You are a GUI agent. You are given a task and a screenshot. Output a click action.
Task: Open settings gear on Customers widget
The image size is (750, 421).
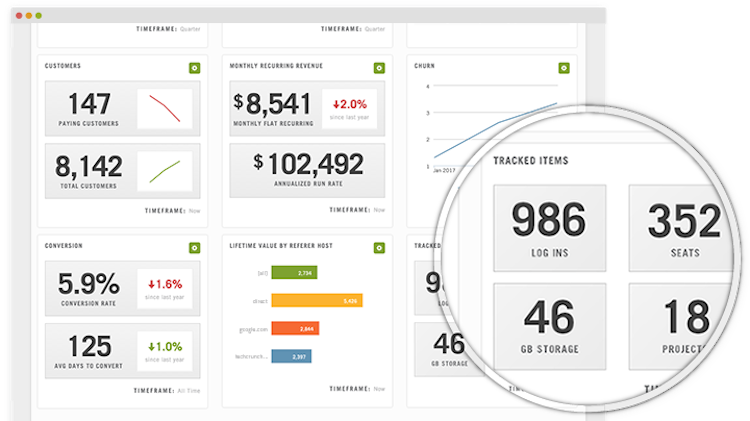tap(194, 68)
